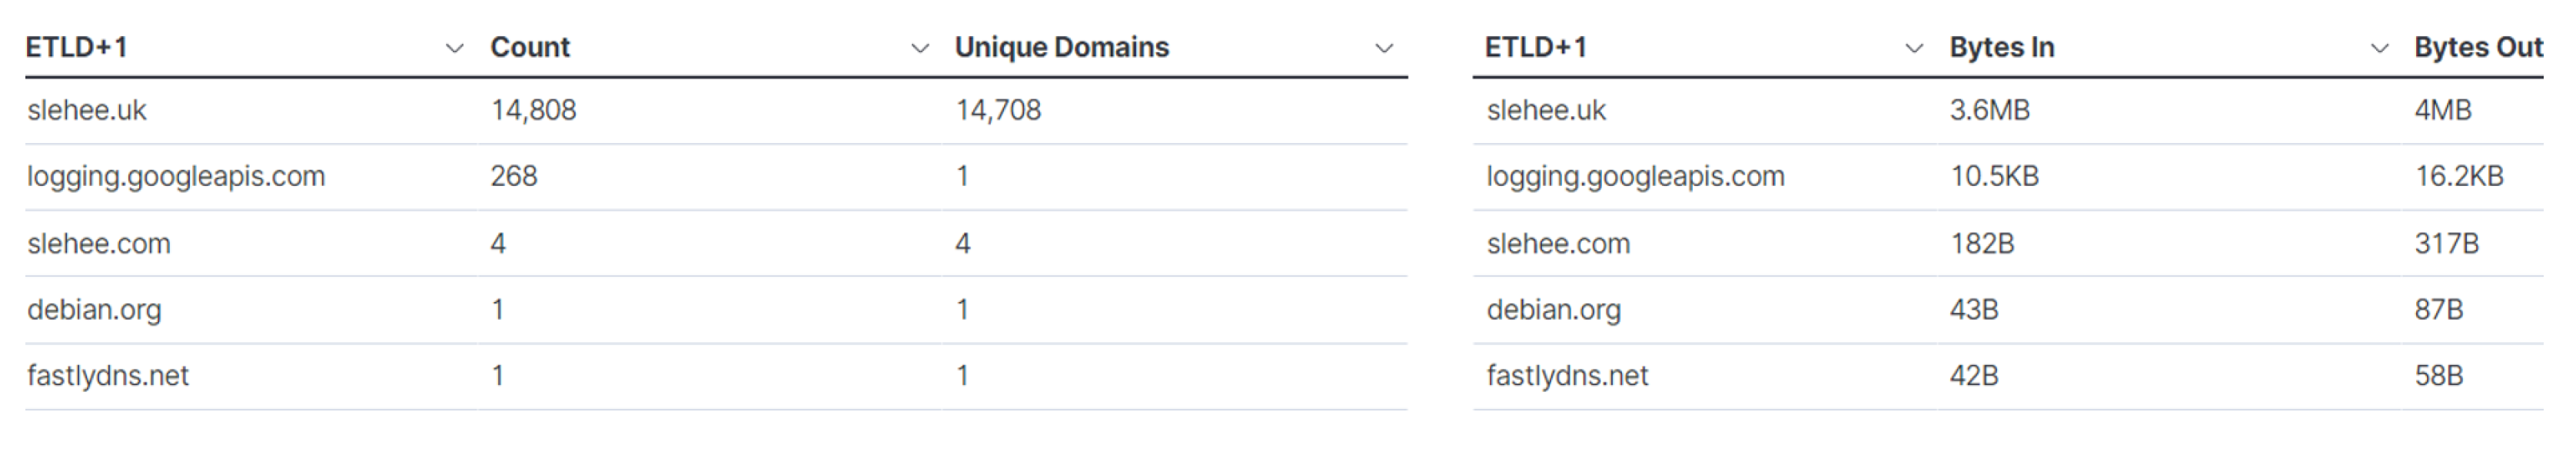Open the Unique Domains column chevron menu
The width and height of the screenshot is (2576, 462).
(x=1384, y=48)
